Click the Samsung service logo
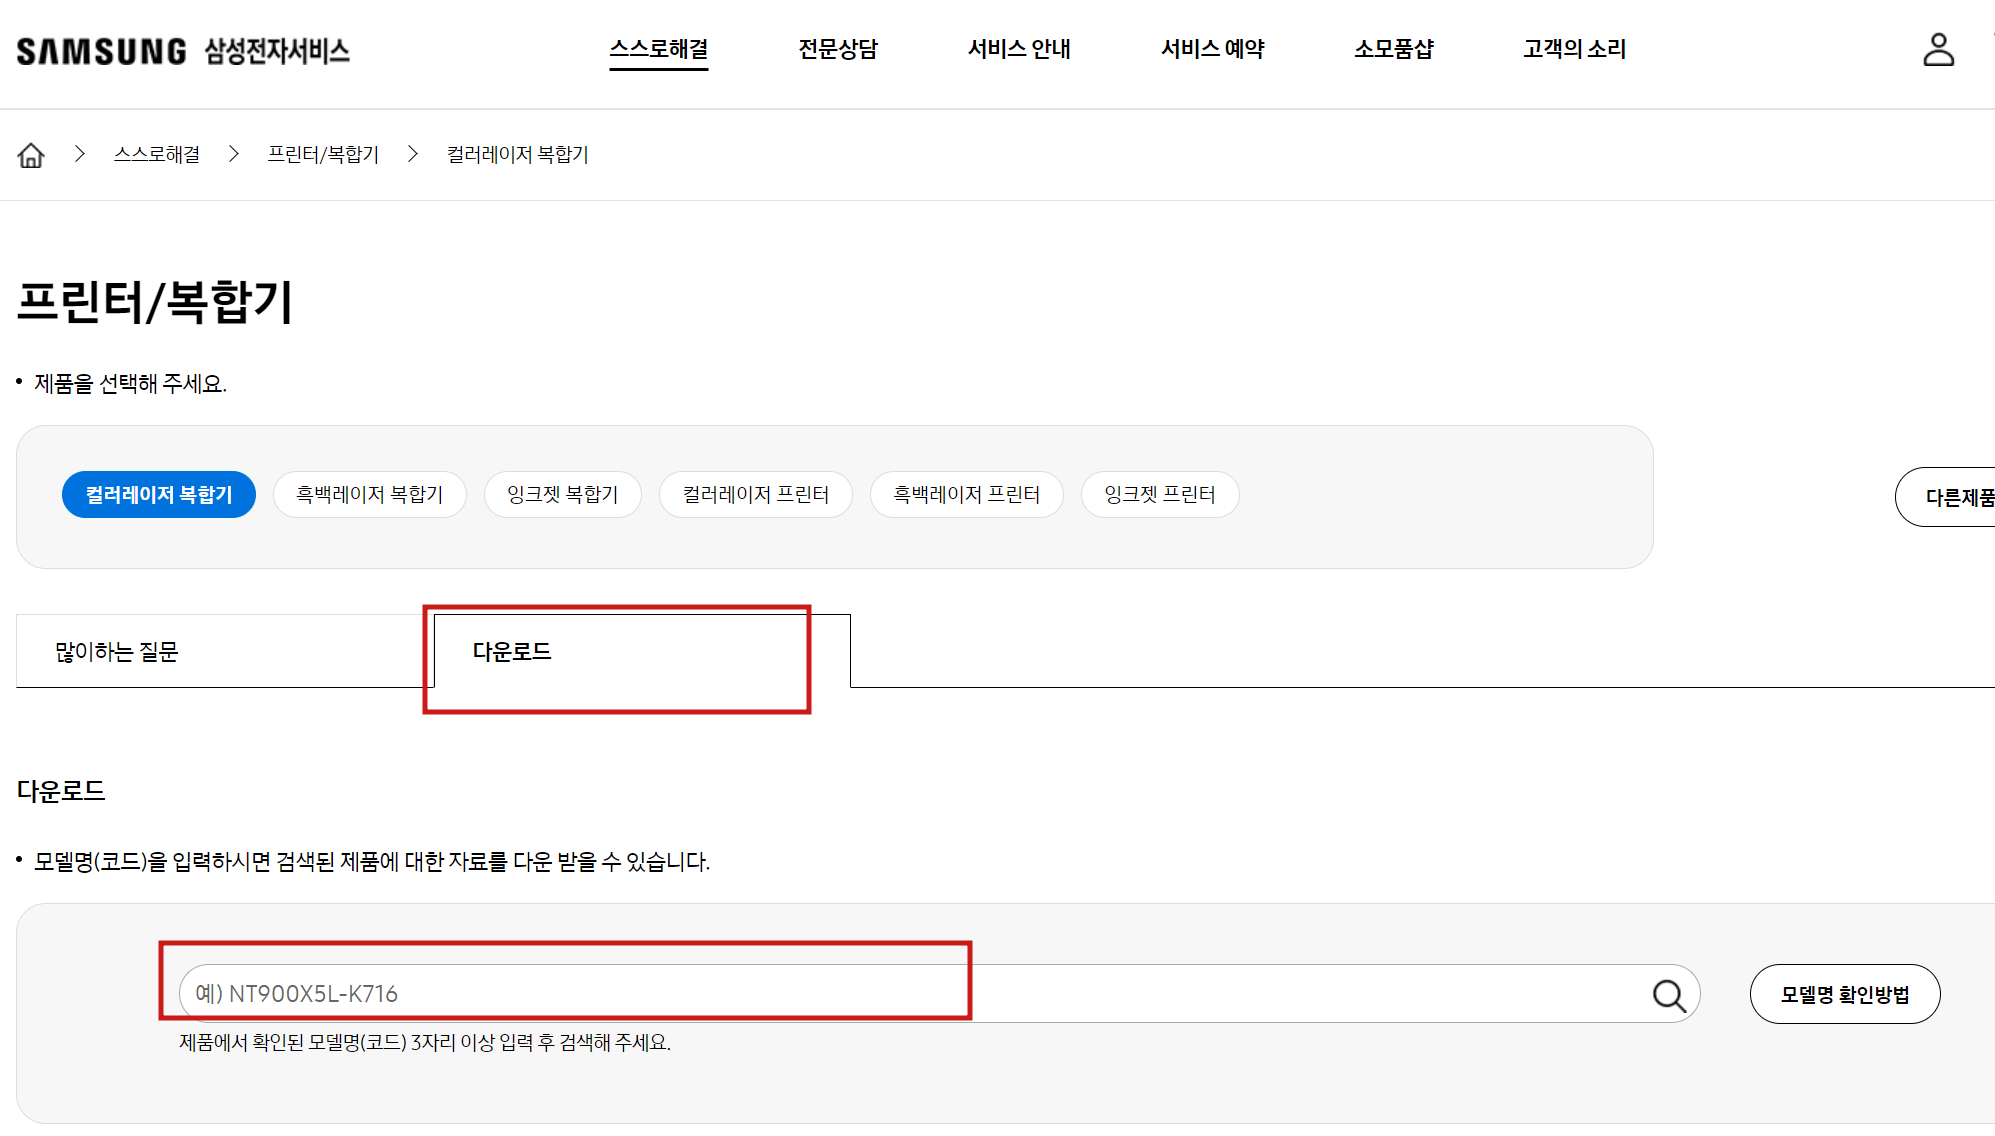Viewport: 1995px width, 1136px height. tap(183, 51)
